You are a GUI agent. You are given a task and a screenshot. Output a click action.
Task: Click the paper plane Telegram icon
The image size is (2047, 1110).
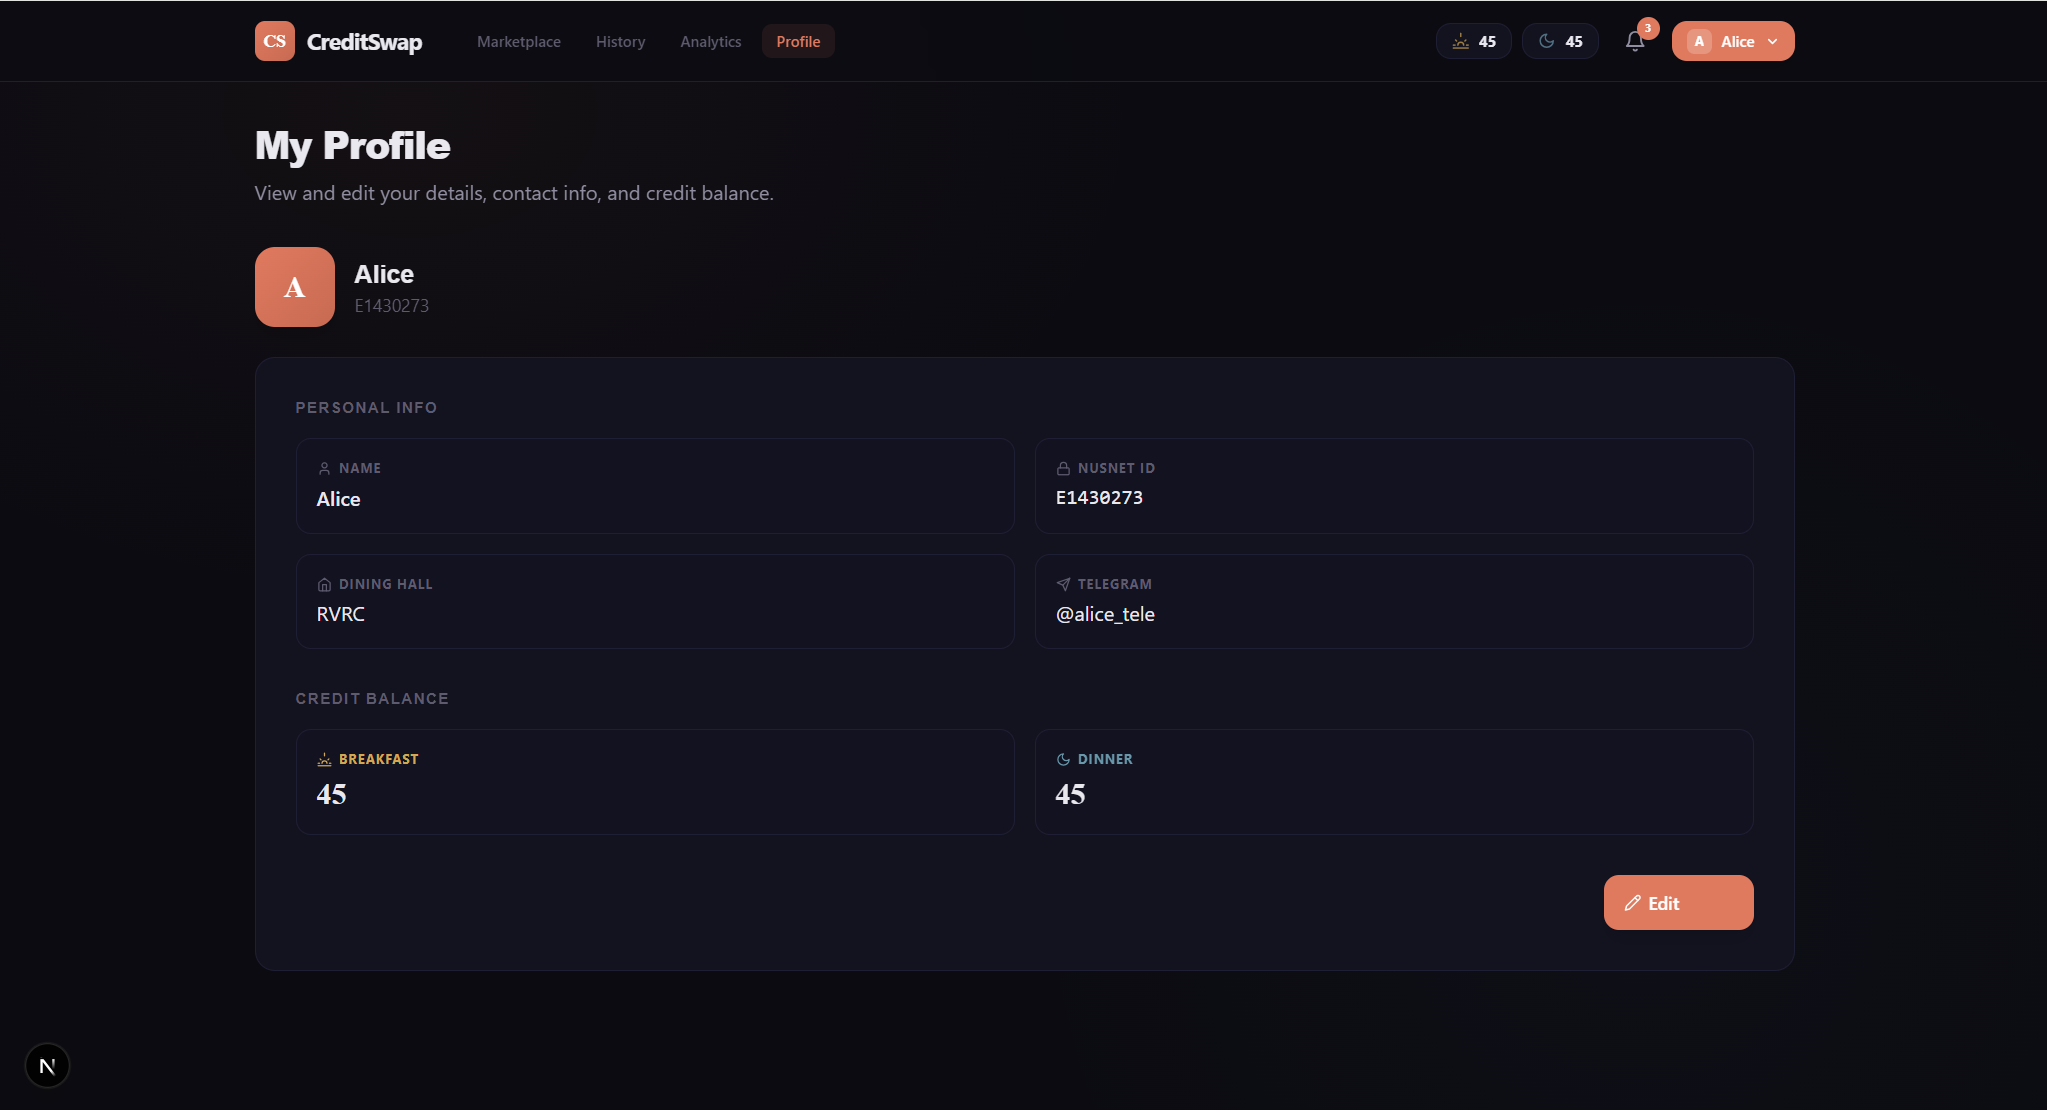(x=1063, y=584)
